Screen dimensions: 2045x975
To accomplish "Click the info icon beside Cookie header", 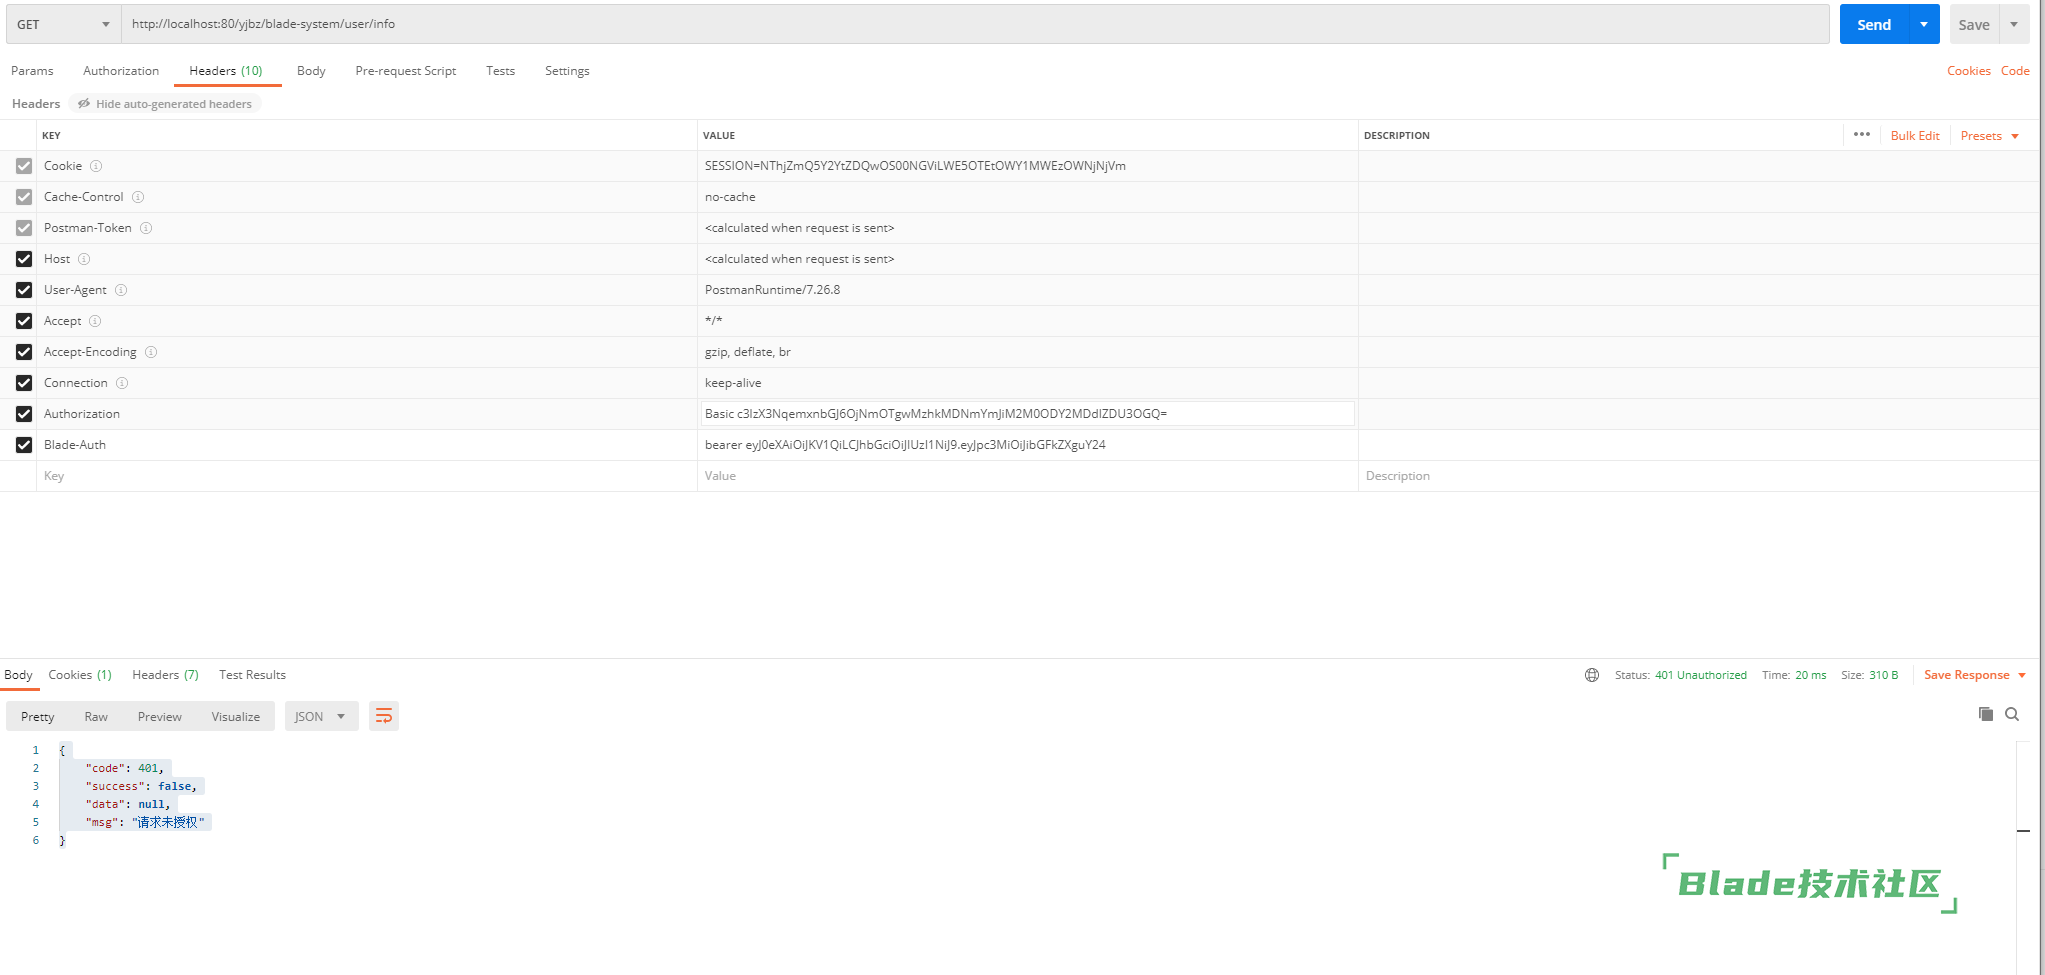I will point(96,166).
